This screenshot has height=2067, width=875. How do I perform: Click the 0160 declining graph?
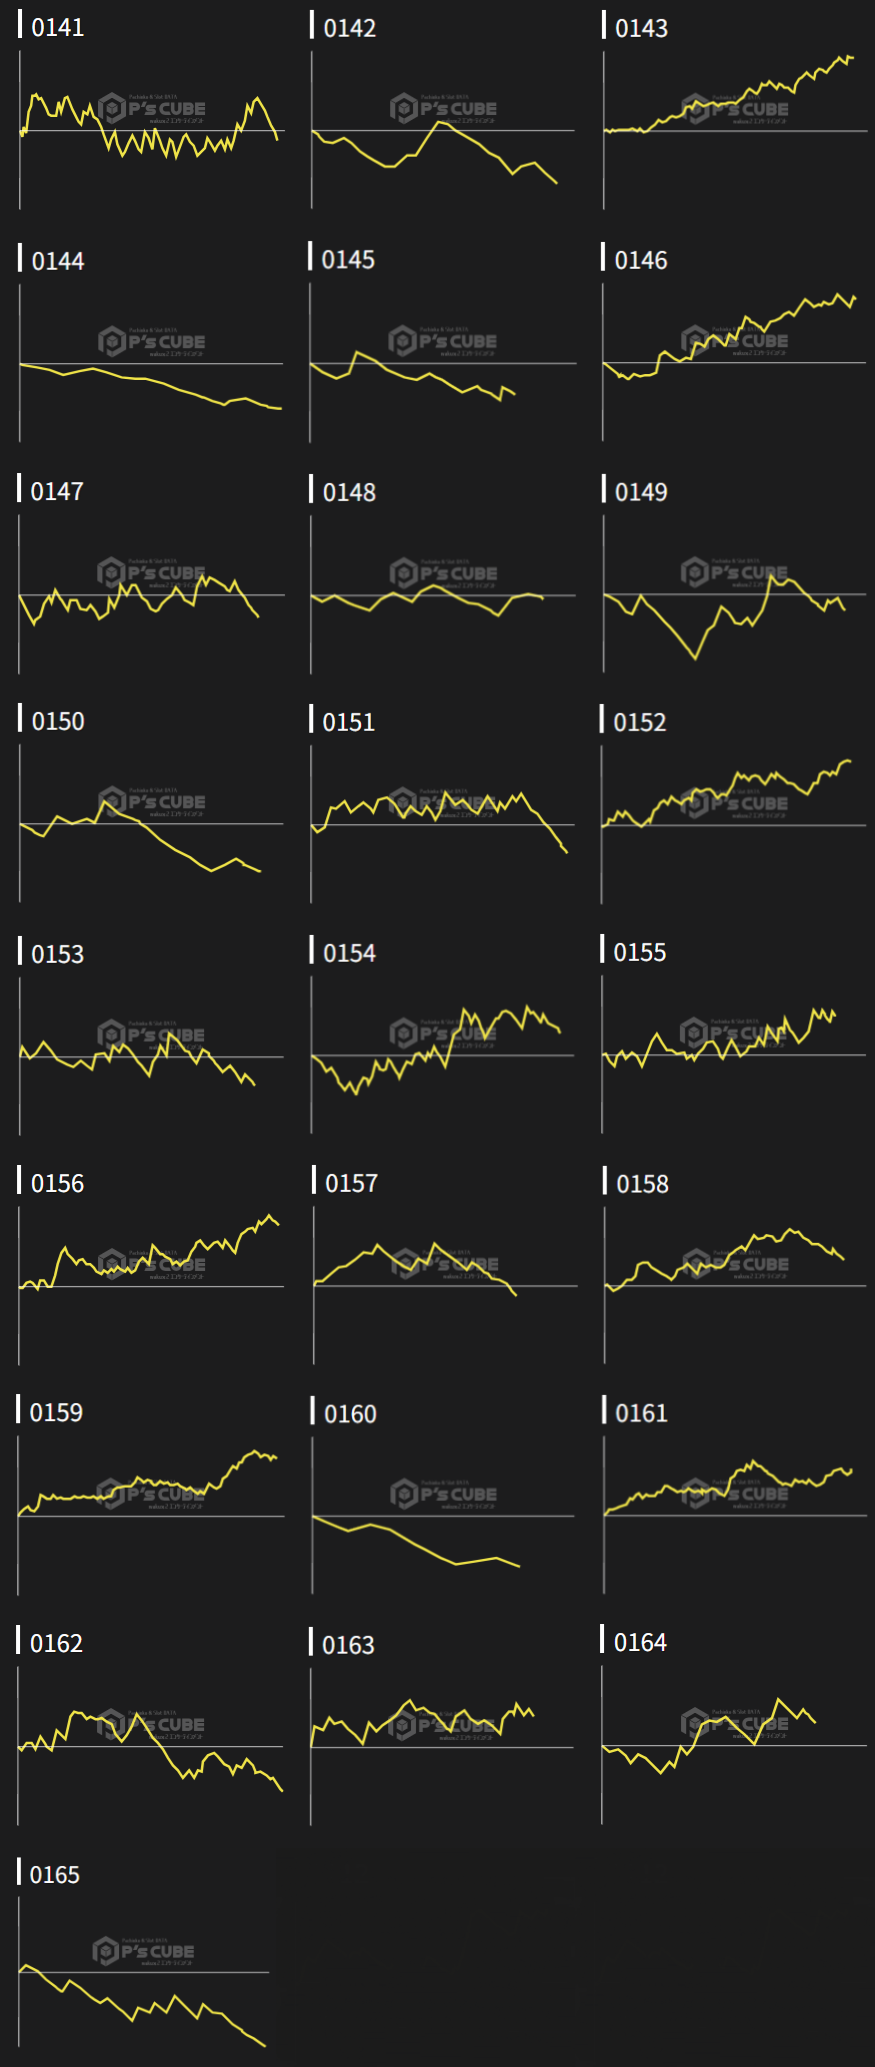(443, 1516)
